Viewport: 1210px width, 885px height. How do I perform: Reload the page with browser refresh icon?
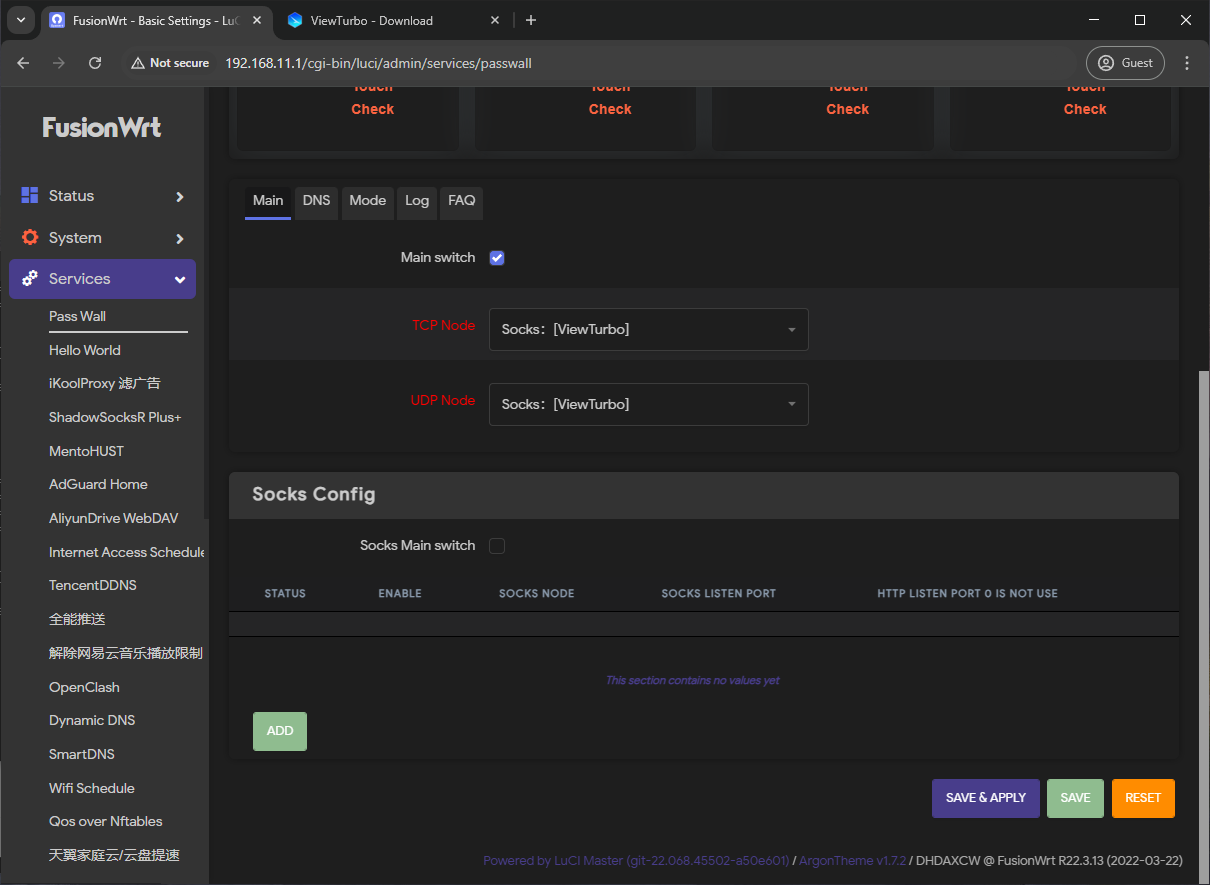pyautogui.click(x=95, y=63)
